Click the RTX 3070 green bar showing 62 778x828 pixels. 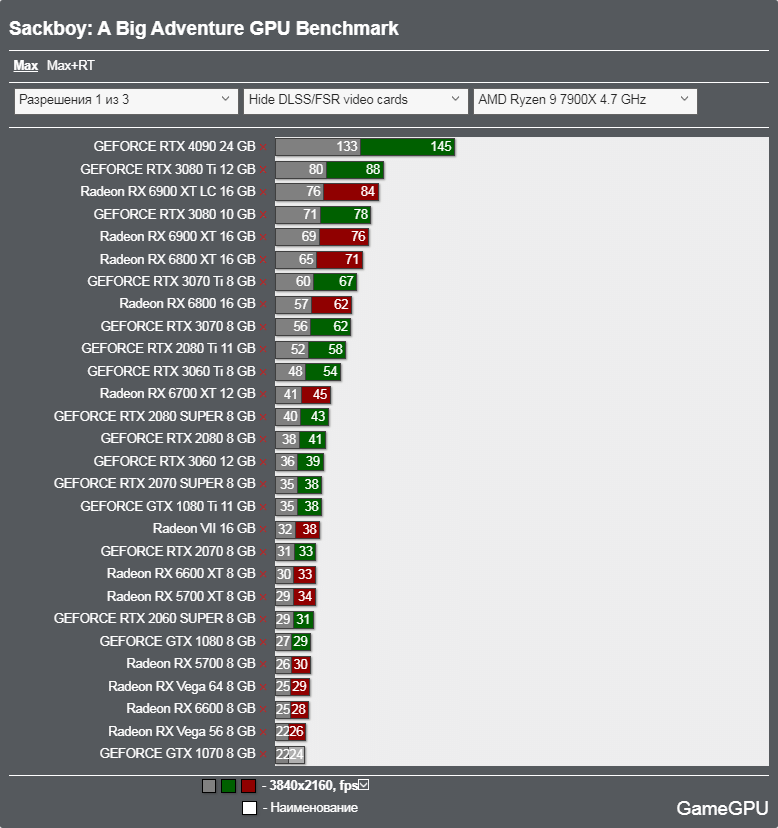pyautogui.click(x=331, y=326)
